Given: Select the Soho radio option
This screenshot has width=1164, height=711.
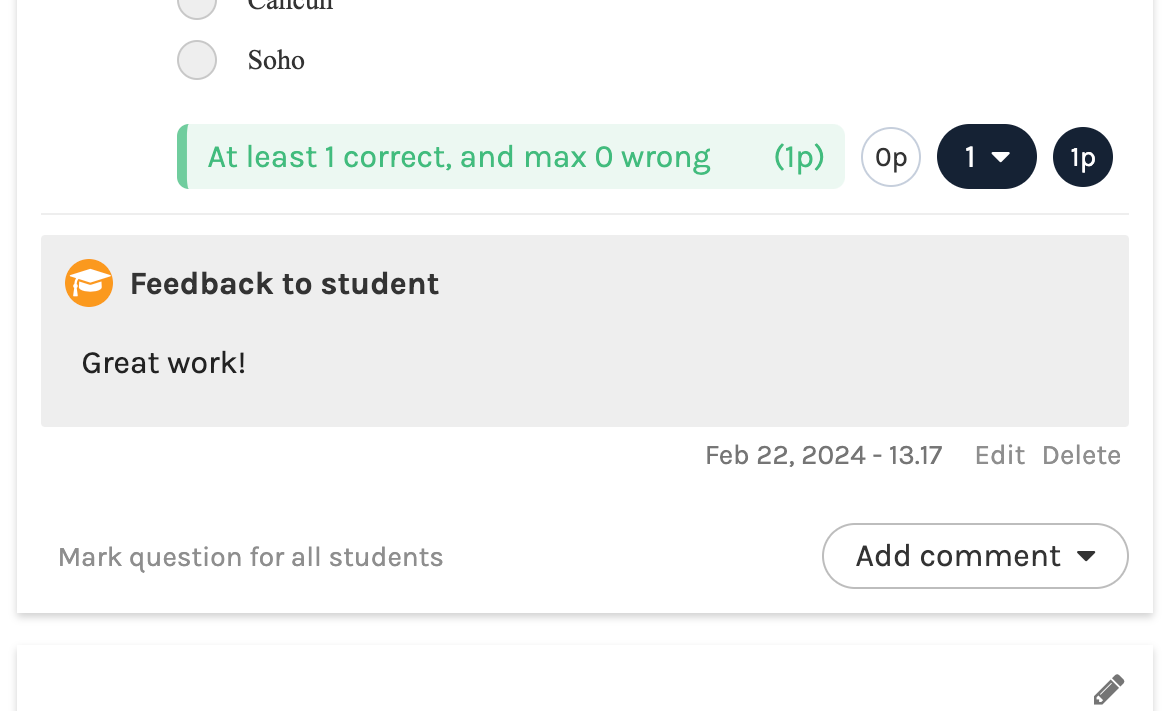Looking at the screenshot, I should tap(196, 60).
